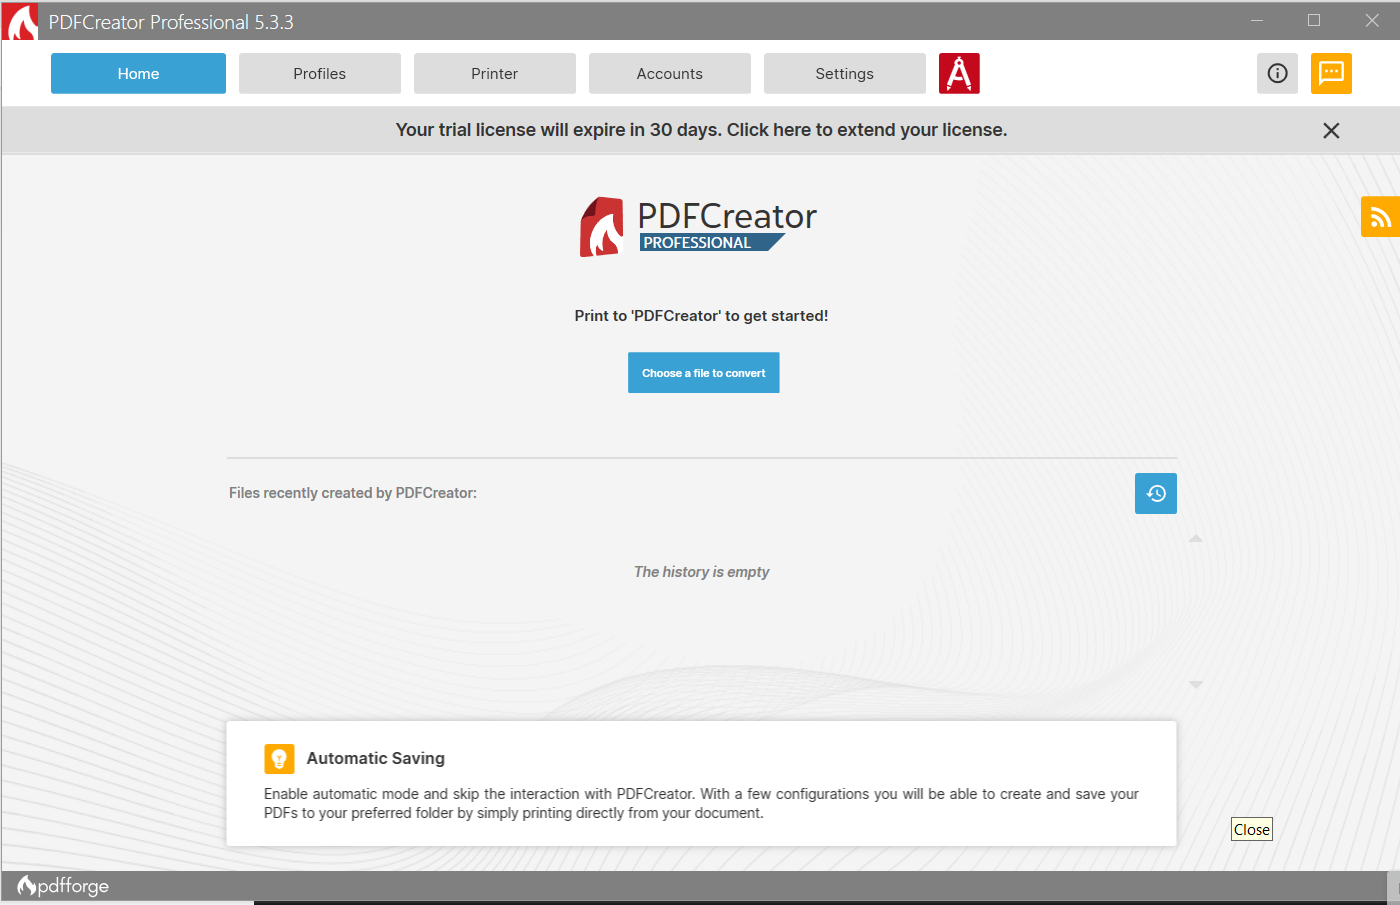The height and width of the screenshot is (905, 1400).
Task: Select the highlighted Home tab
Action: [138, 73]
